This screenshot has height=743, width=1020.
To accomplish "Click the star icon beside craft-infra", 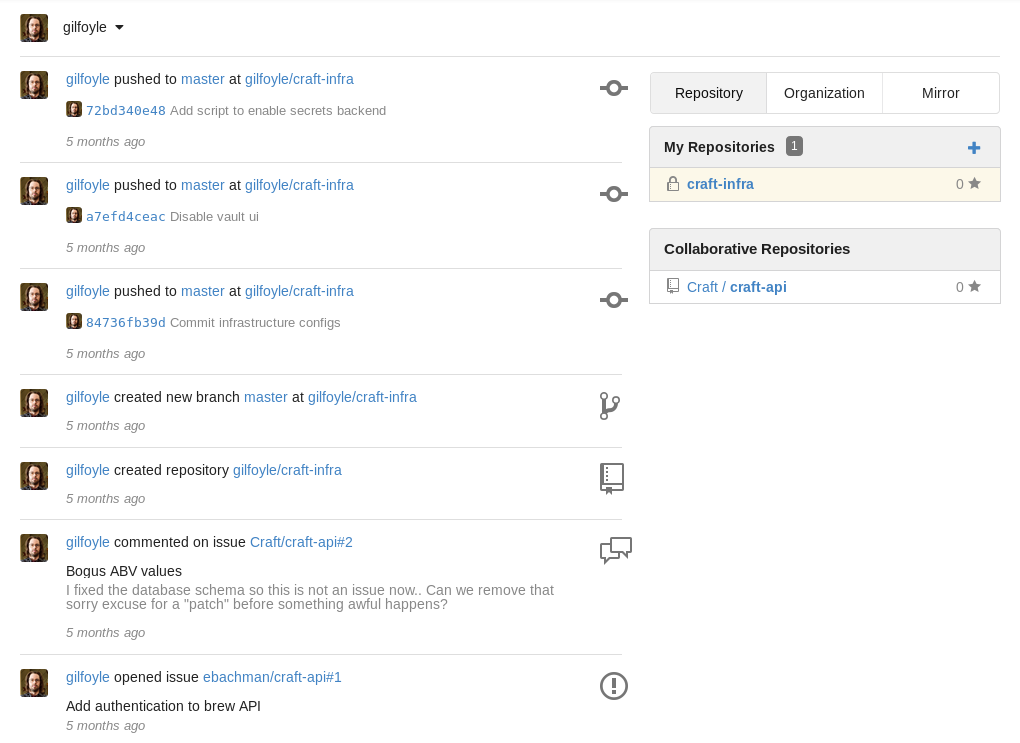I will coord(975,184).
